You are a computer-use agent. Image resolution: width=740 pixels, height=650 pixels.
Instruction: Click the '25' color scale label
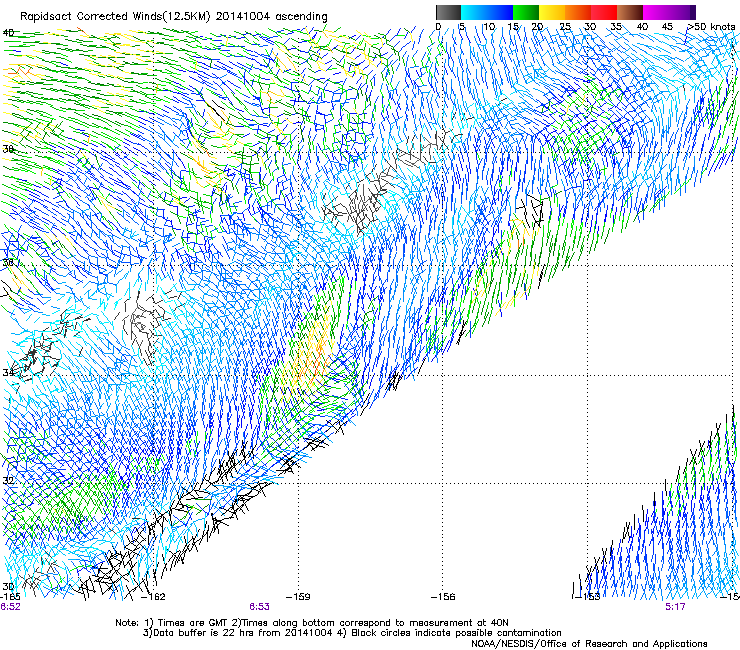click(x=565, y=27)
